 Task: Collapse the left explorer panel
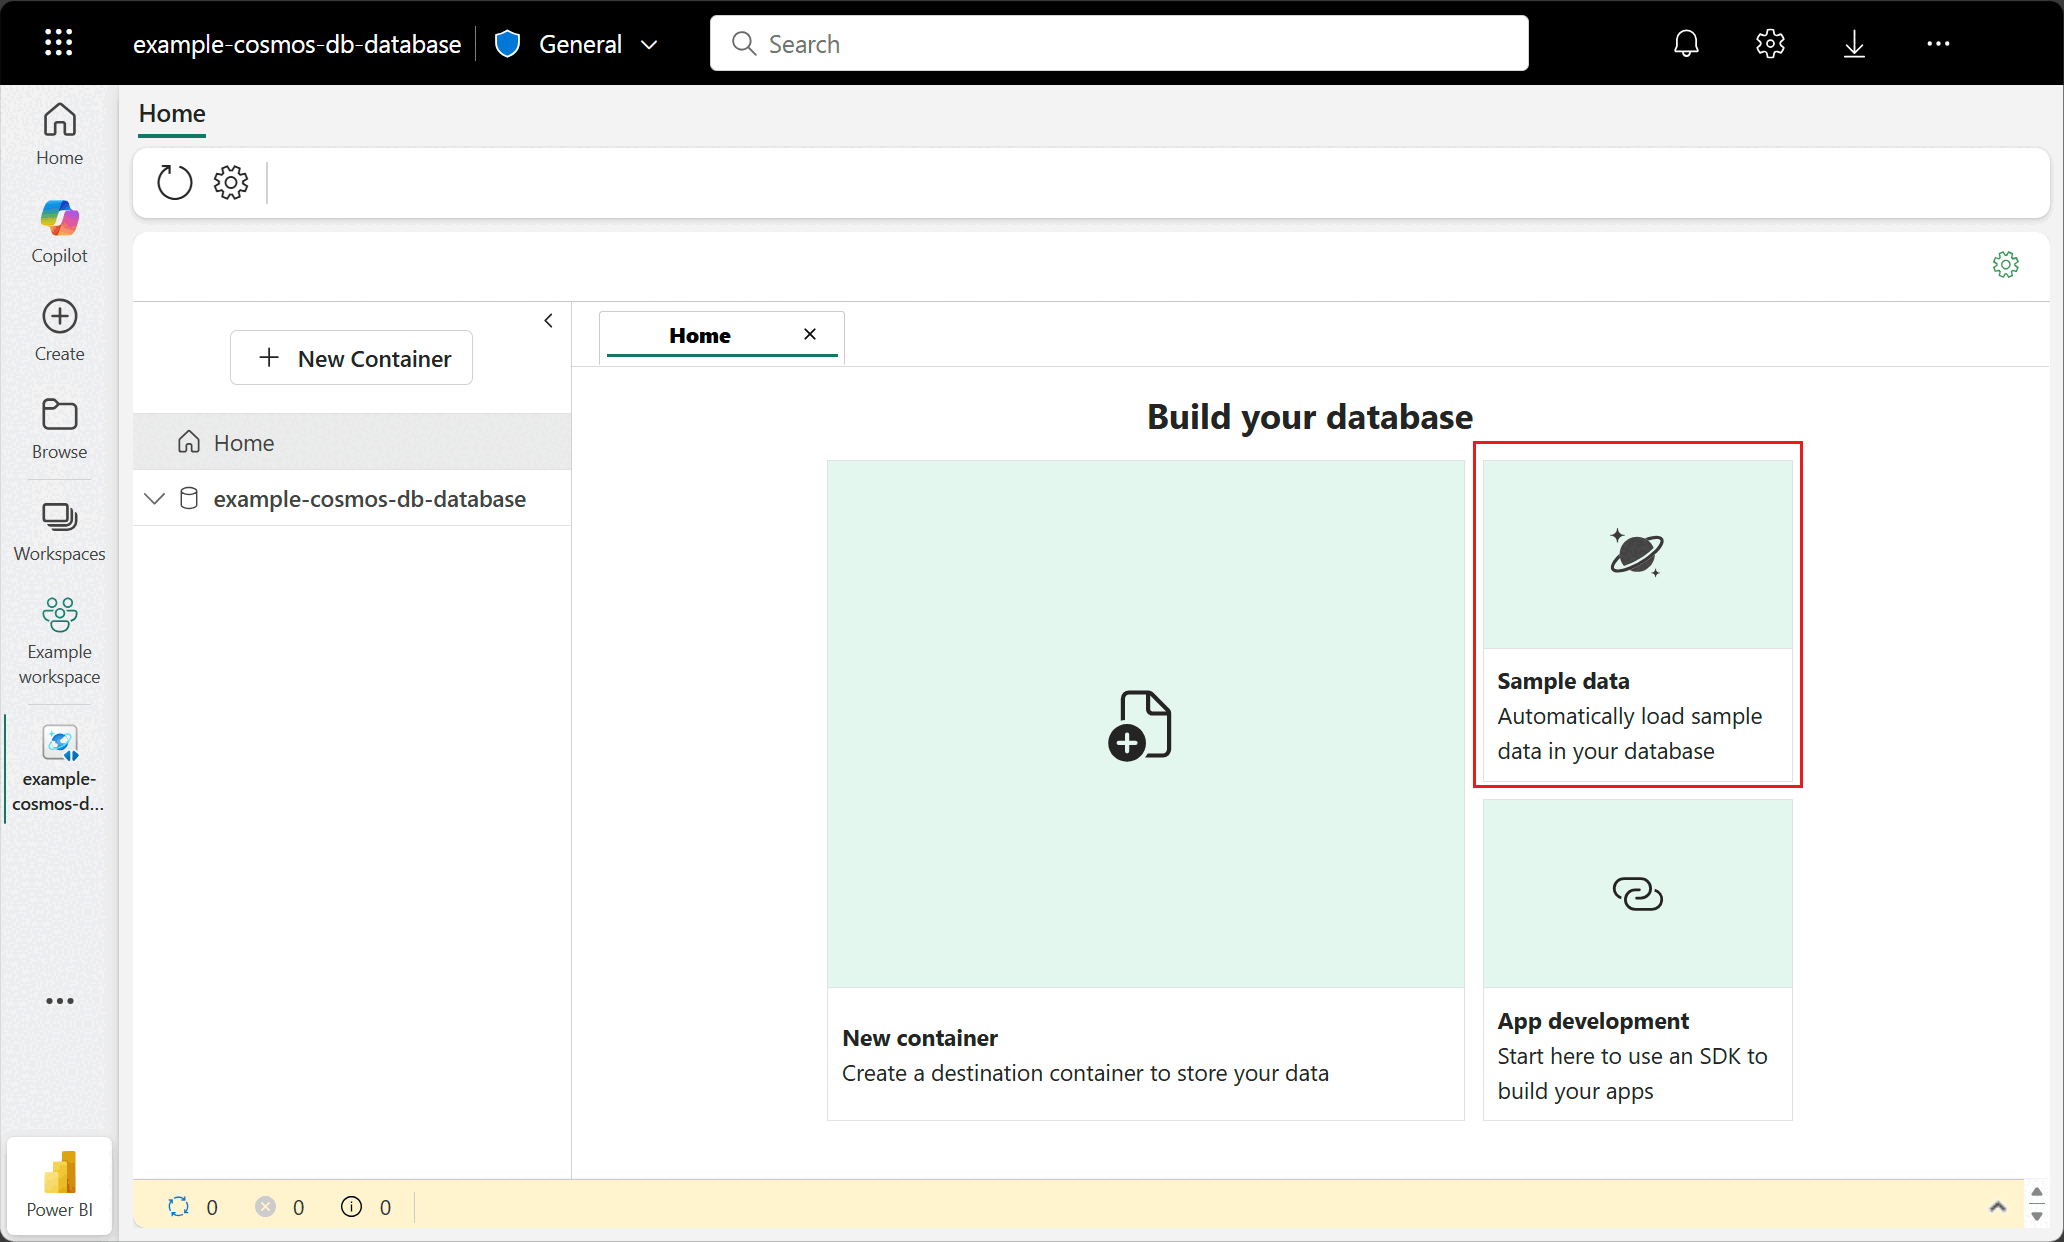point(548,321)
